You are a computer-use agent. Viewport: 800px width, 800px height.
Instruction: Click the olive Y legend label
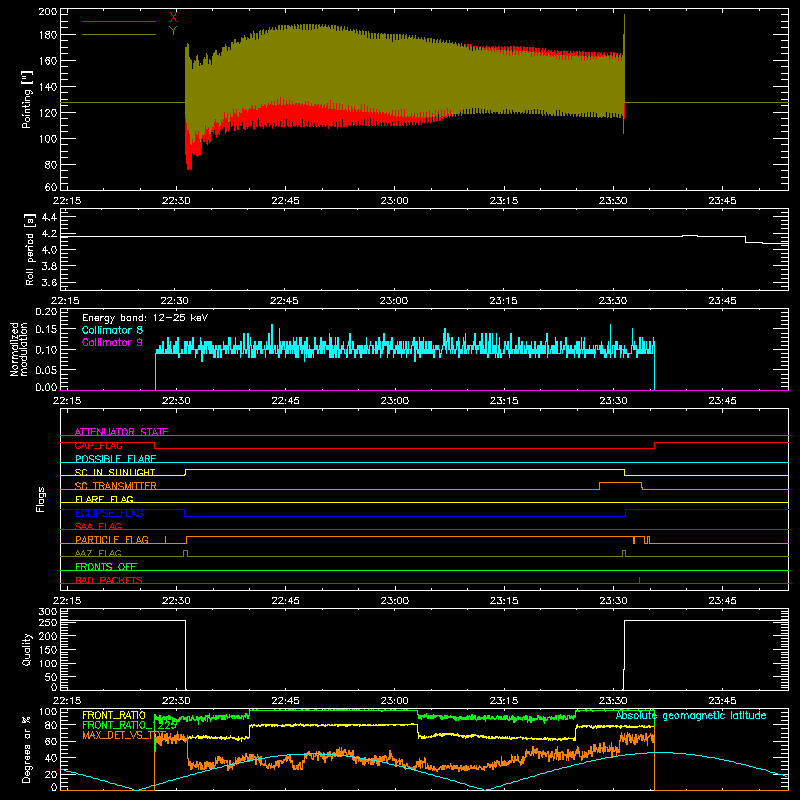(x=173, y=31)
